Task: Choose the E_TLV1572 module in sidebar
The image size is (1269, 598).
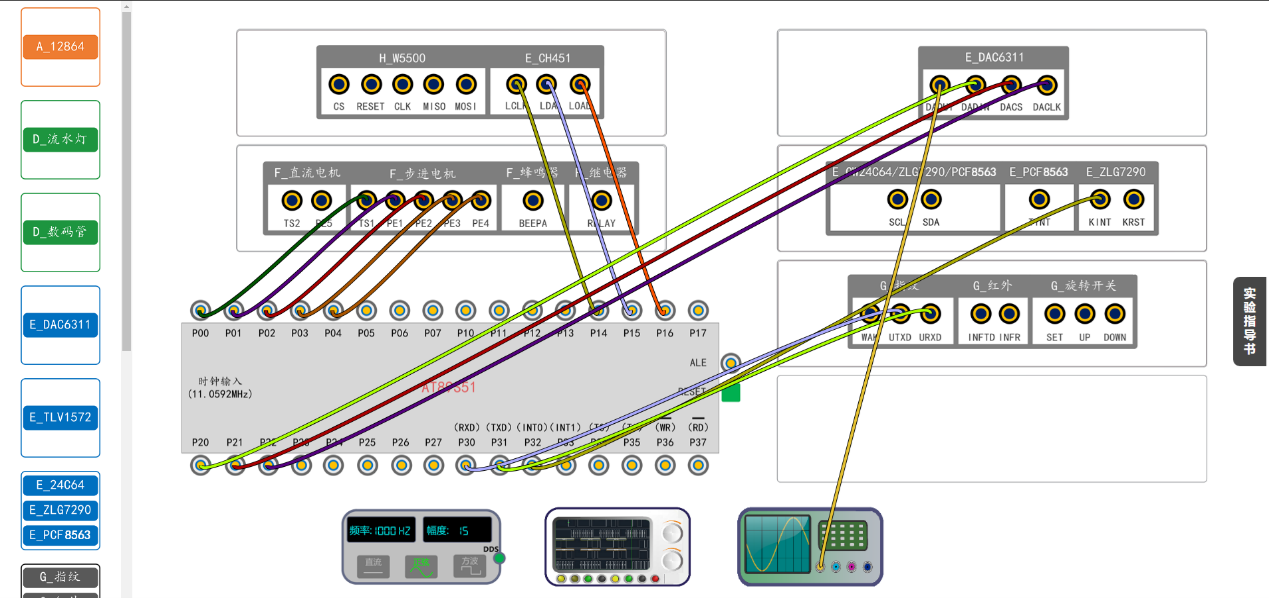Action: click(60, 417)
